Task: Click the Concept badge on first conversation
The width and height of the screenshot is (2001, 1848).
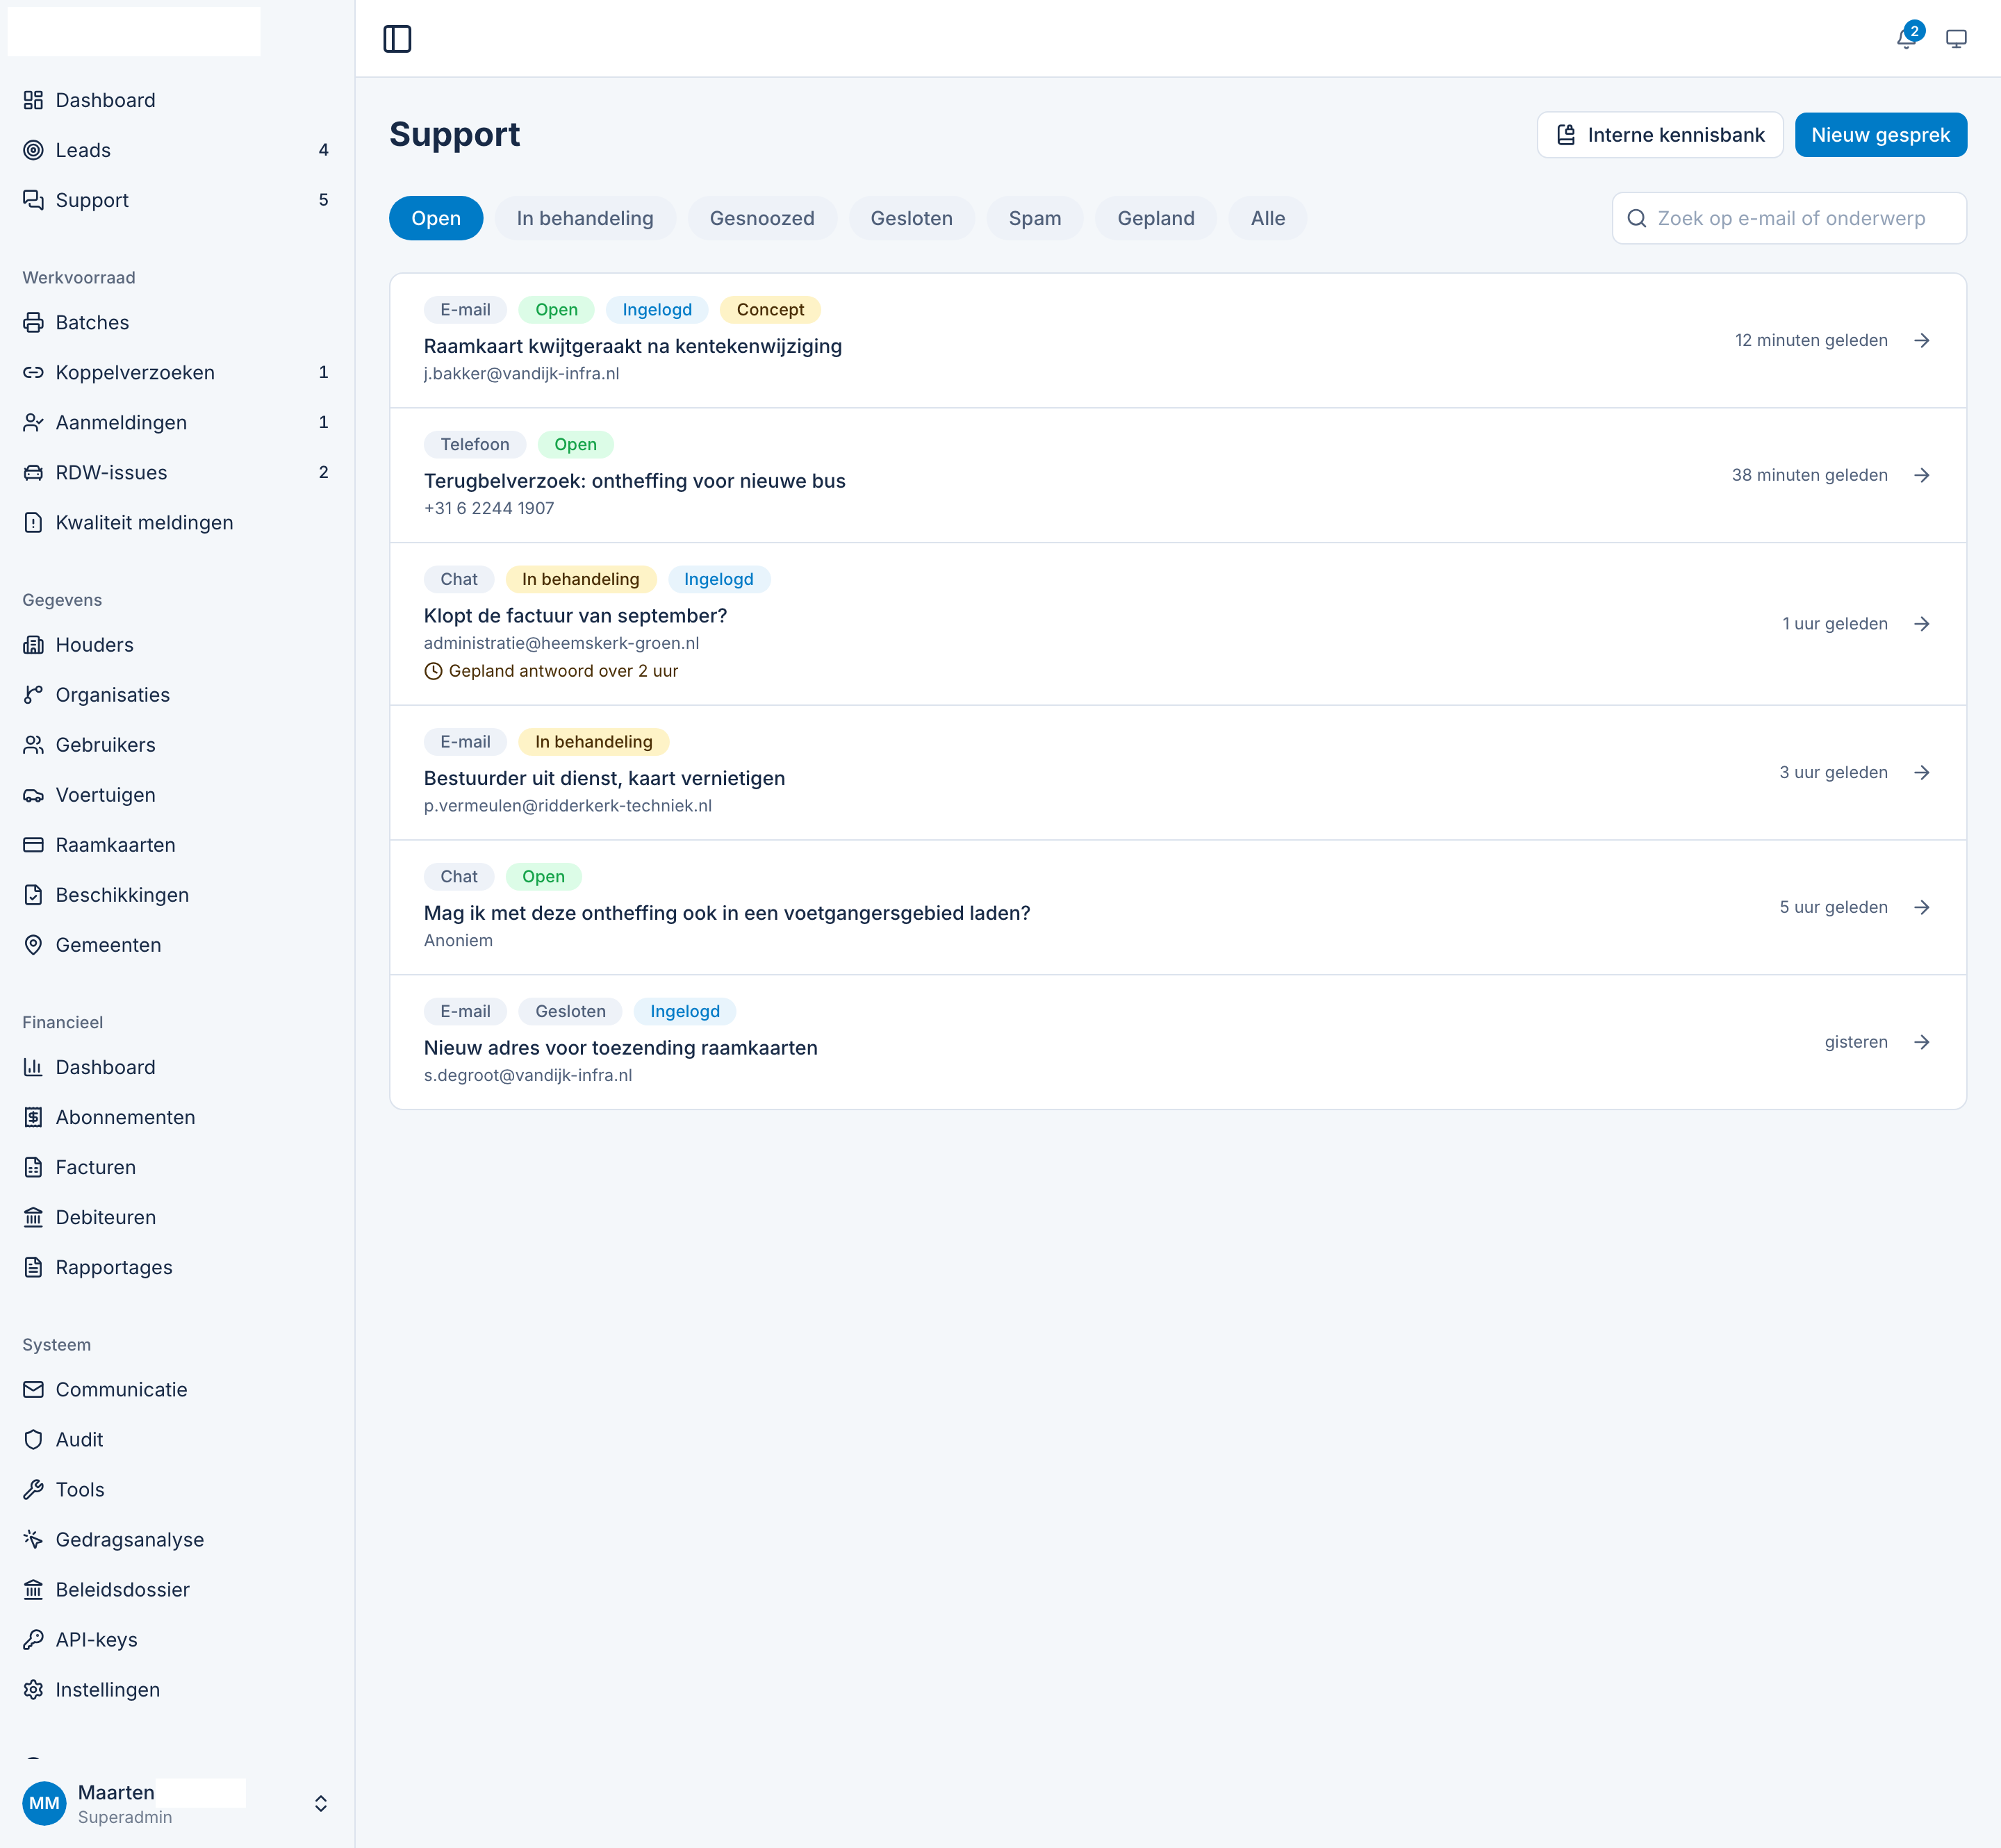Action: (x=770, y=310)
